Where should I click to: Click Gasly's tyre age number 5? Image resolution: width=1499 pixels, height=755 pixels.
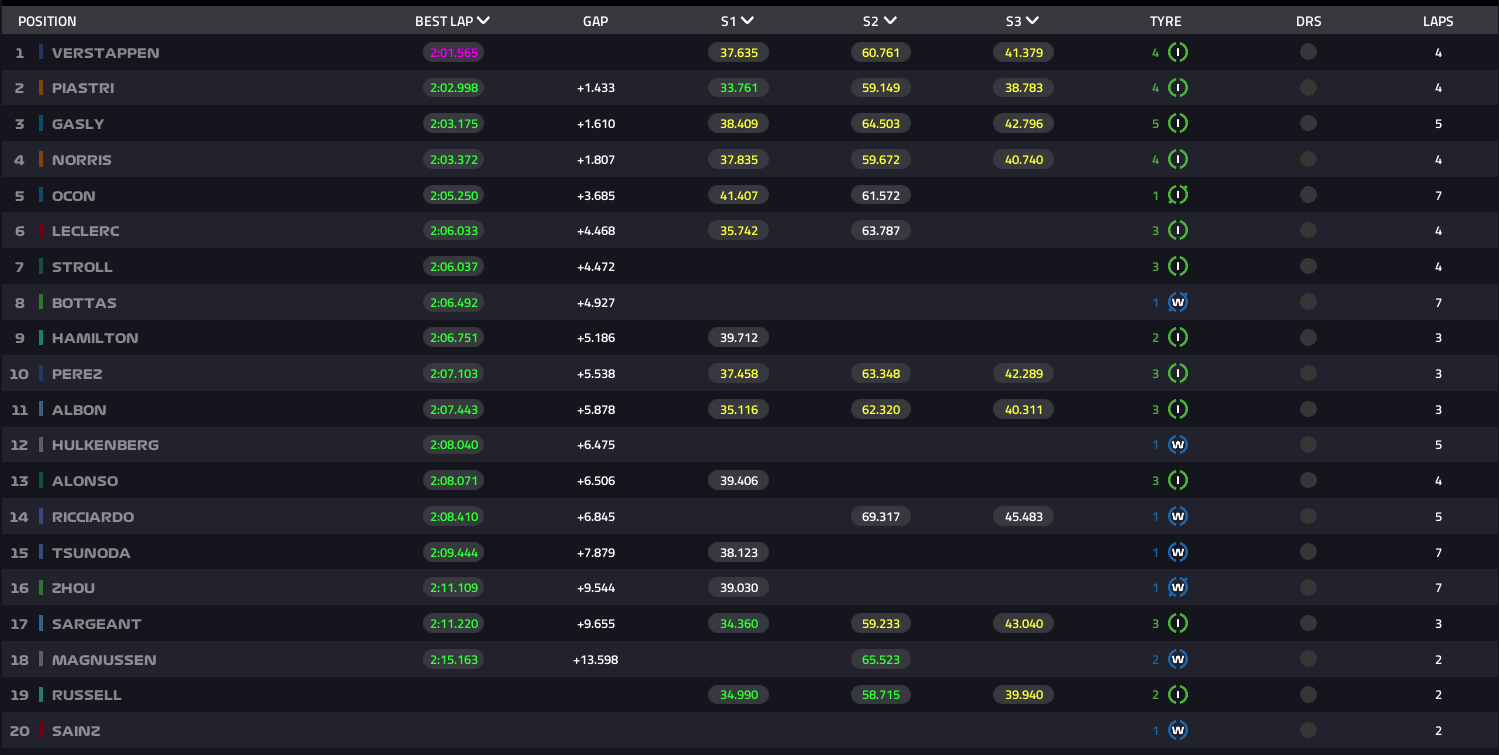[x=1155, y=124]
